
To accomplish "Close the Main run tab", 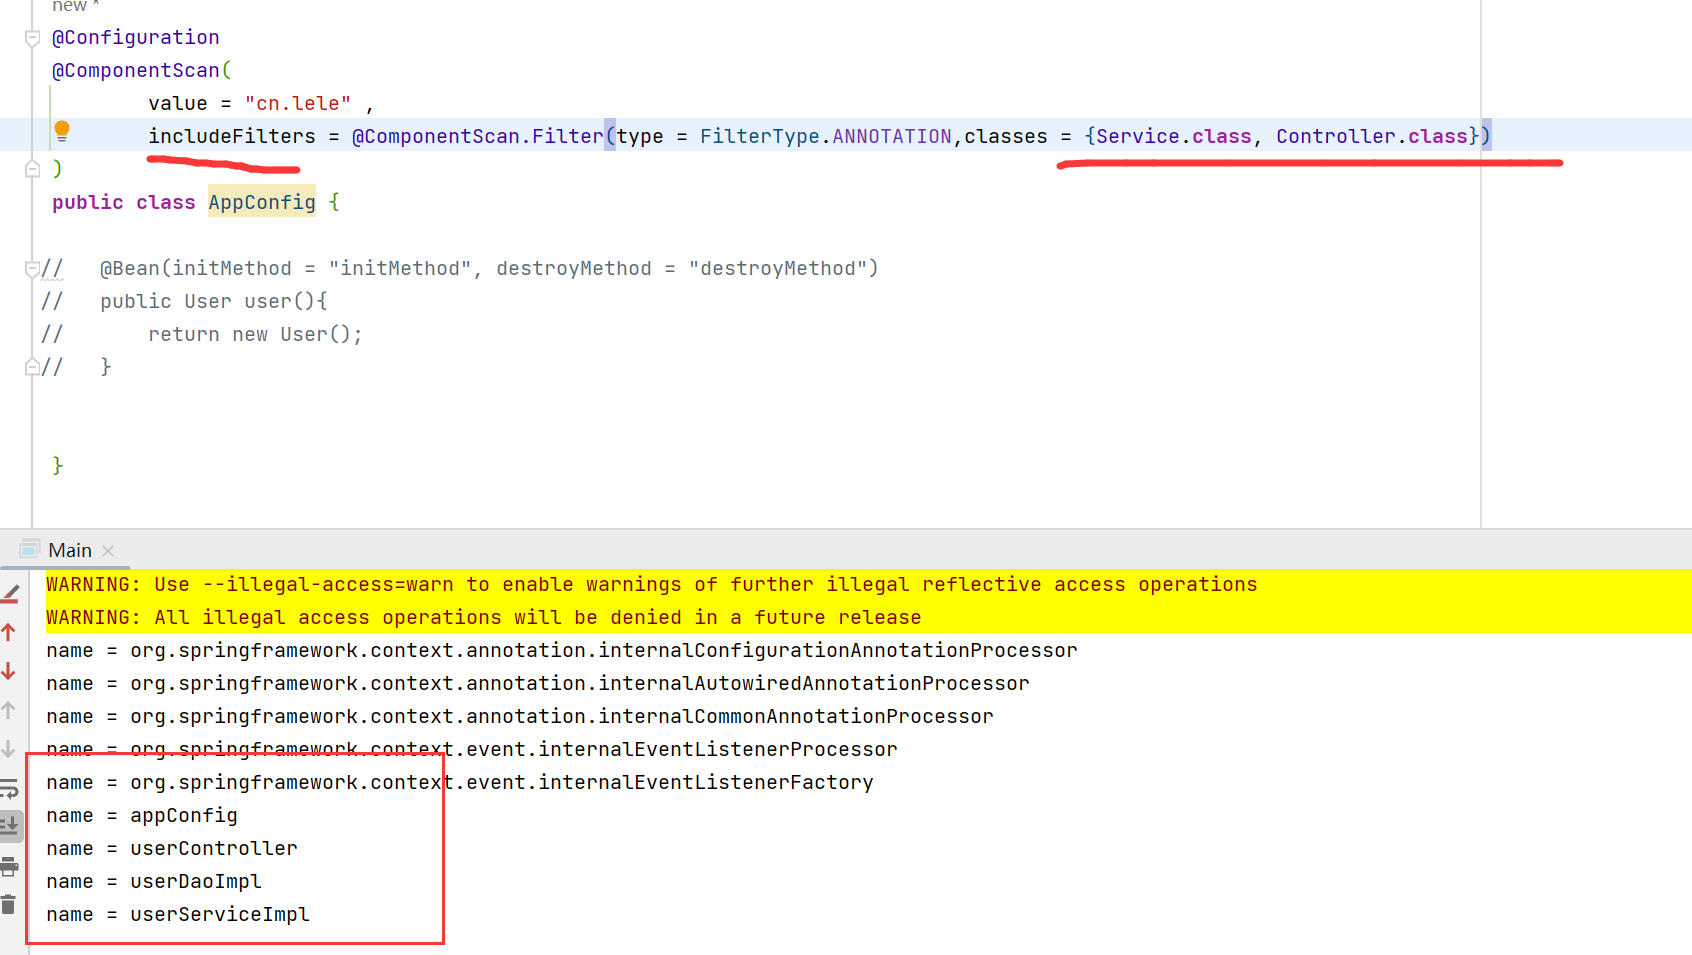I will [108, 551].
